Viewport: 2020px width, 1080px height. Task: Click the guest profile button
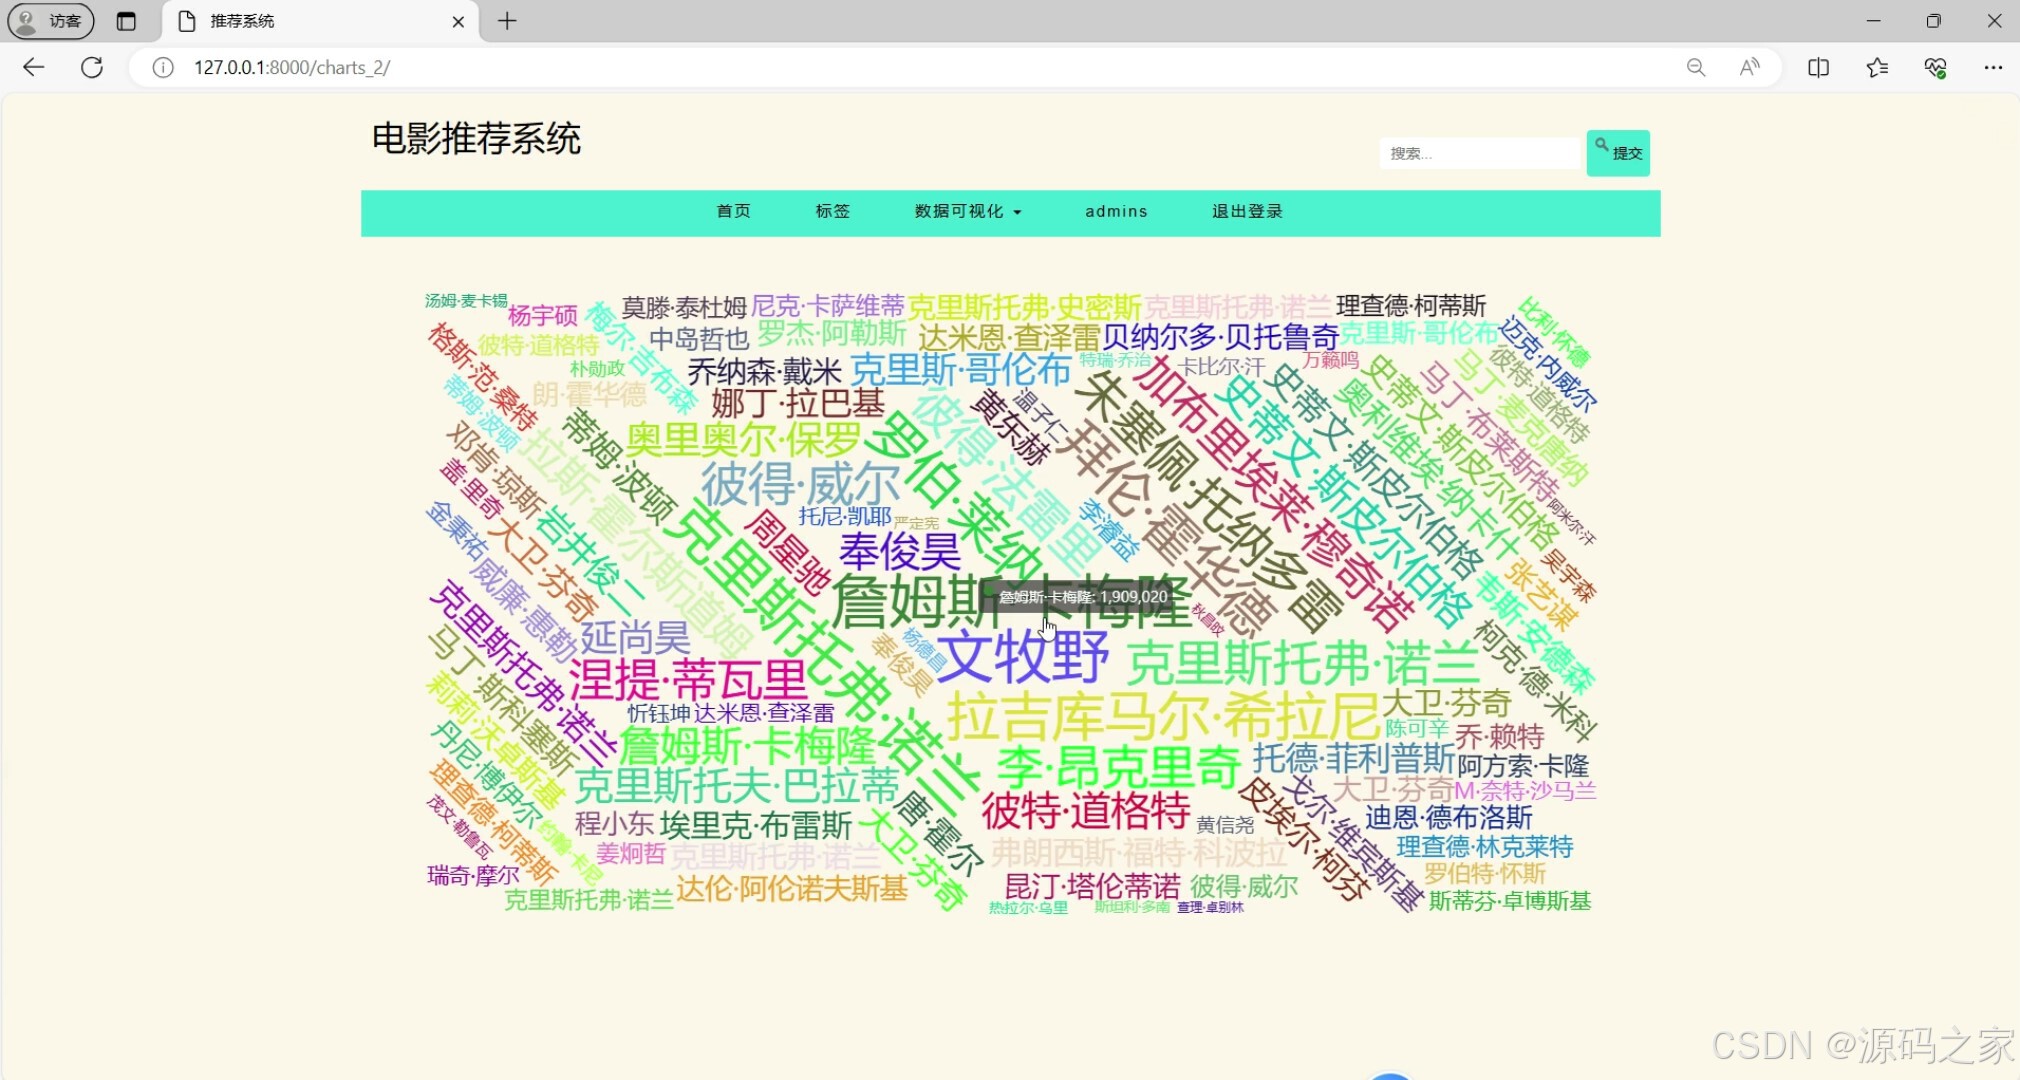[x=51, y=21]
